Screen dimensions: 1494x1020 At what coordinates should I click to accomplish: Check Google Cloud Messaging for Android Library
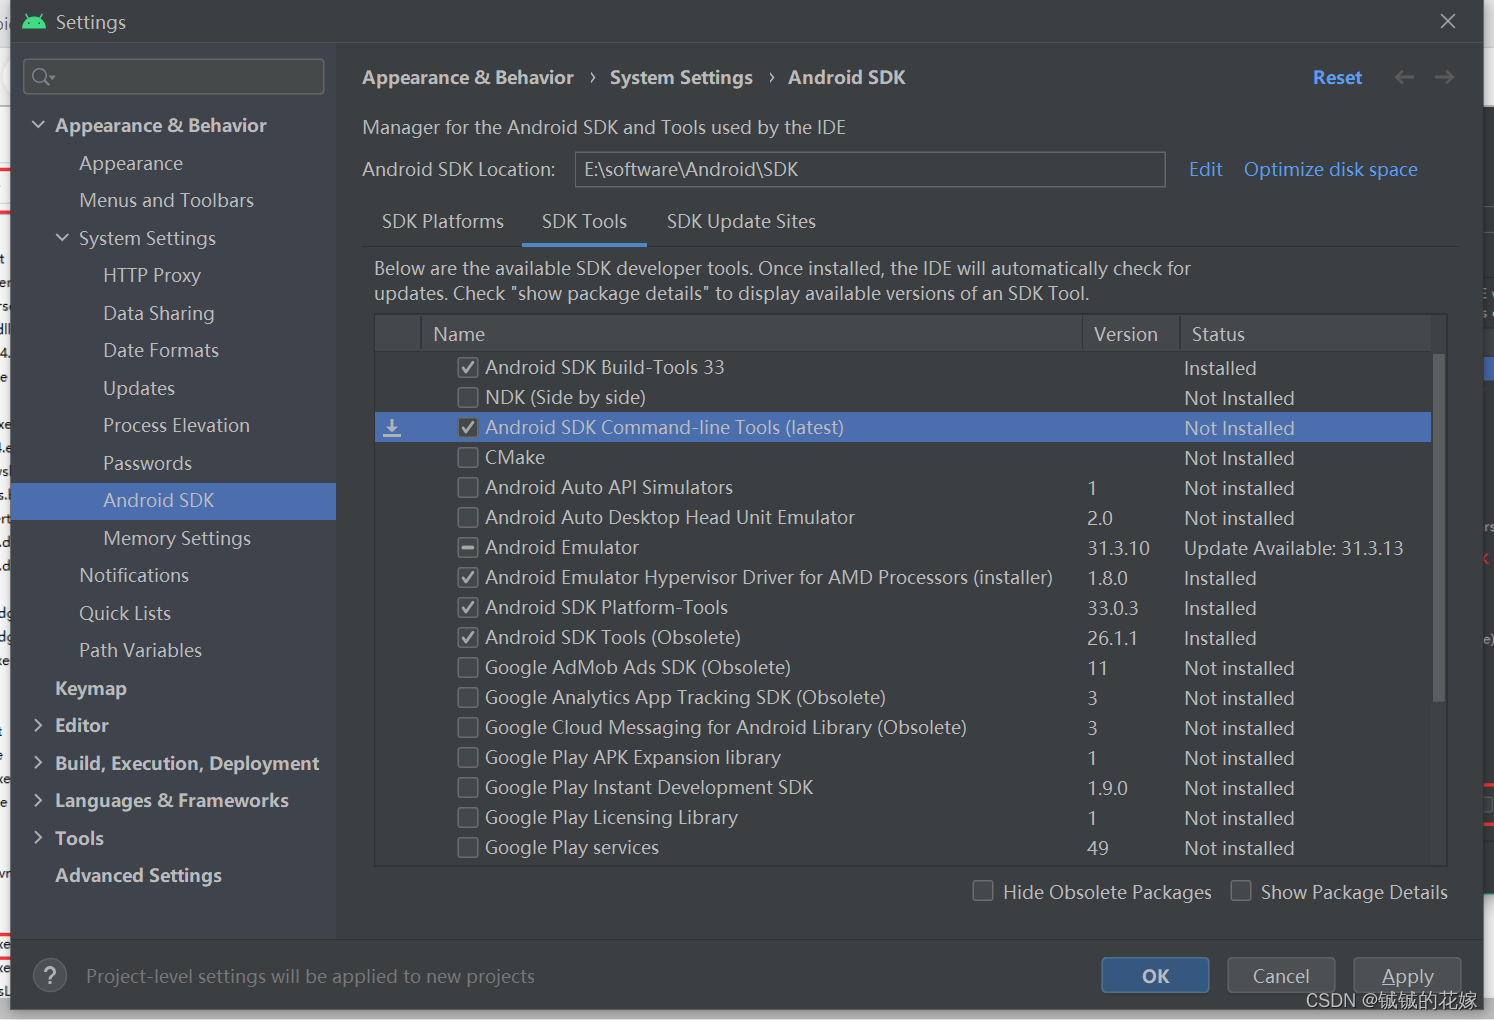467,727
